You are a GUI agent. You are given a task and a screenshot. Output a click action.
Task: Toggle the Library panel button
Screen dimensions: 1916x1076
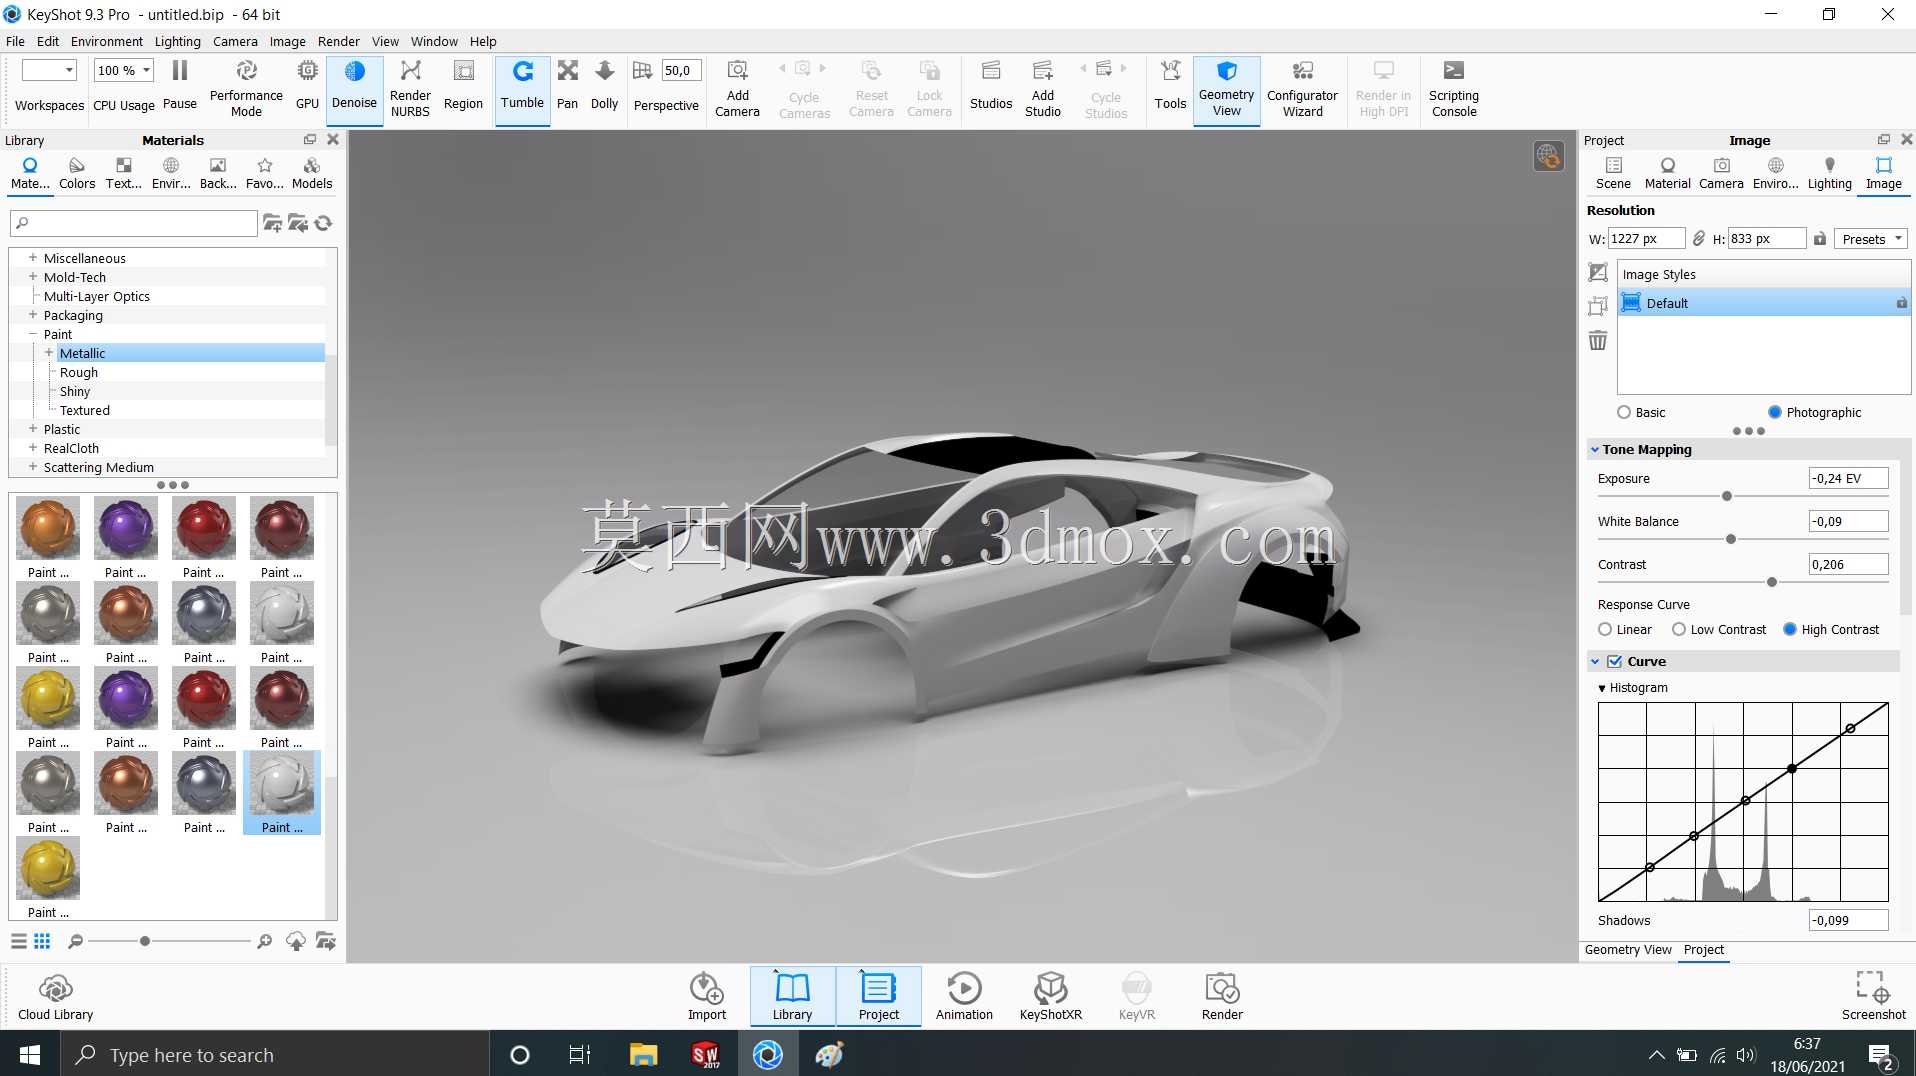coord(792,997)
